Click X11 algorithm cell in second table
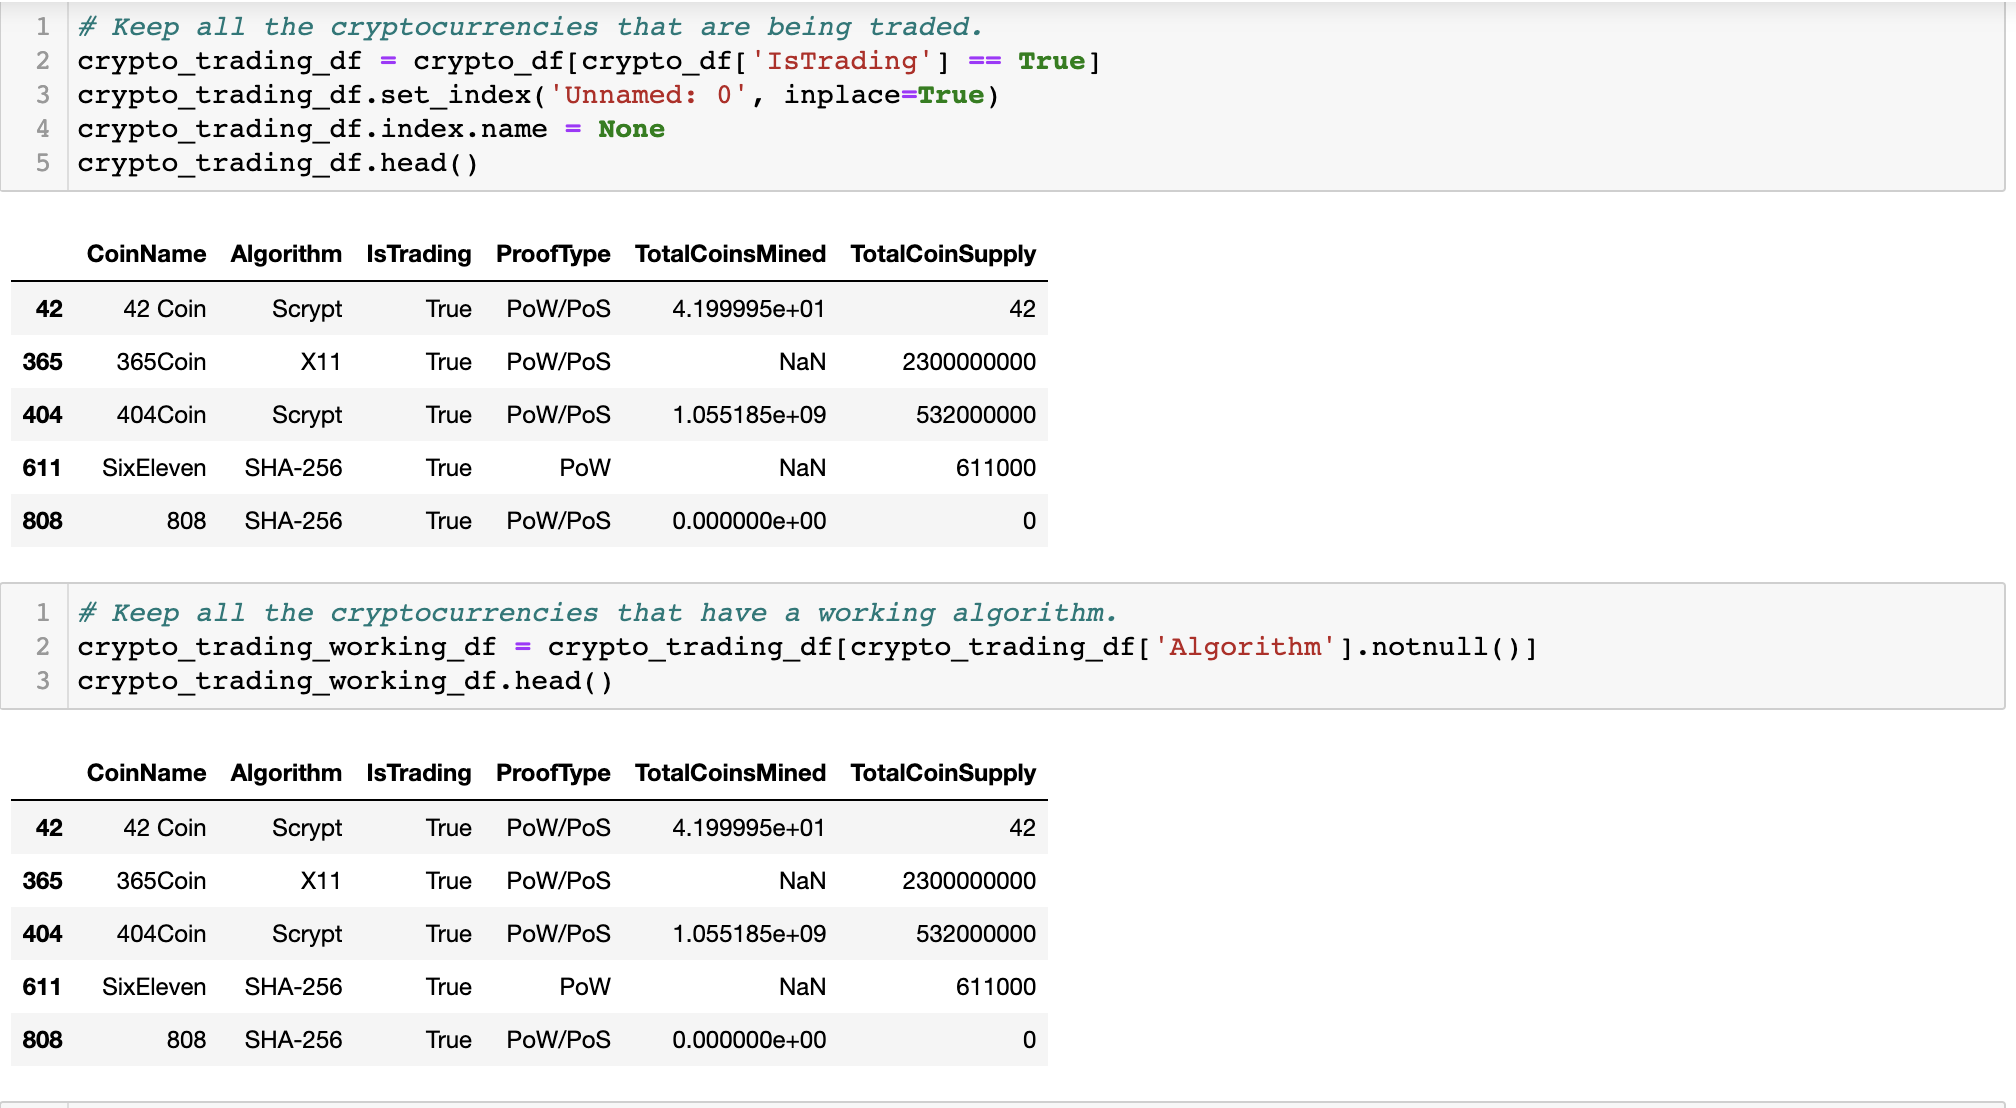The height and width of the screenshot is (1108, 2016). coord(321,881)
